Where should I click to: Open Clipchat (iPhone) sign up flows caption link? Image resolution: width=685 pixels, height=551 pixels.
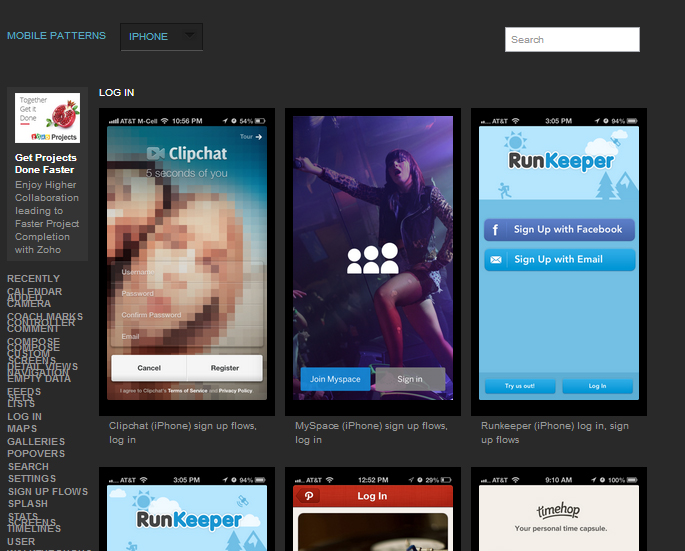click(183, 433)
